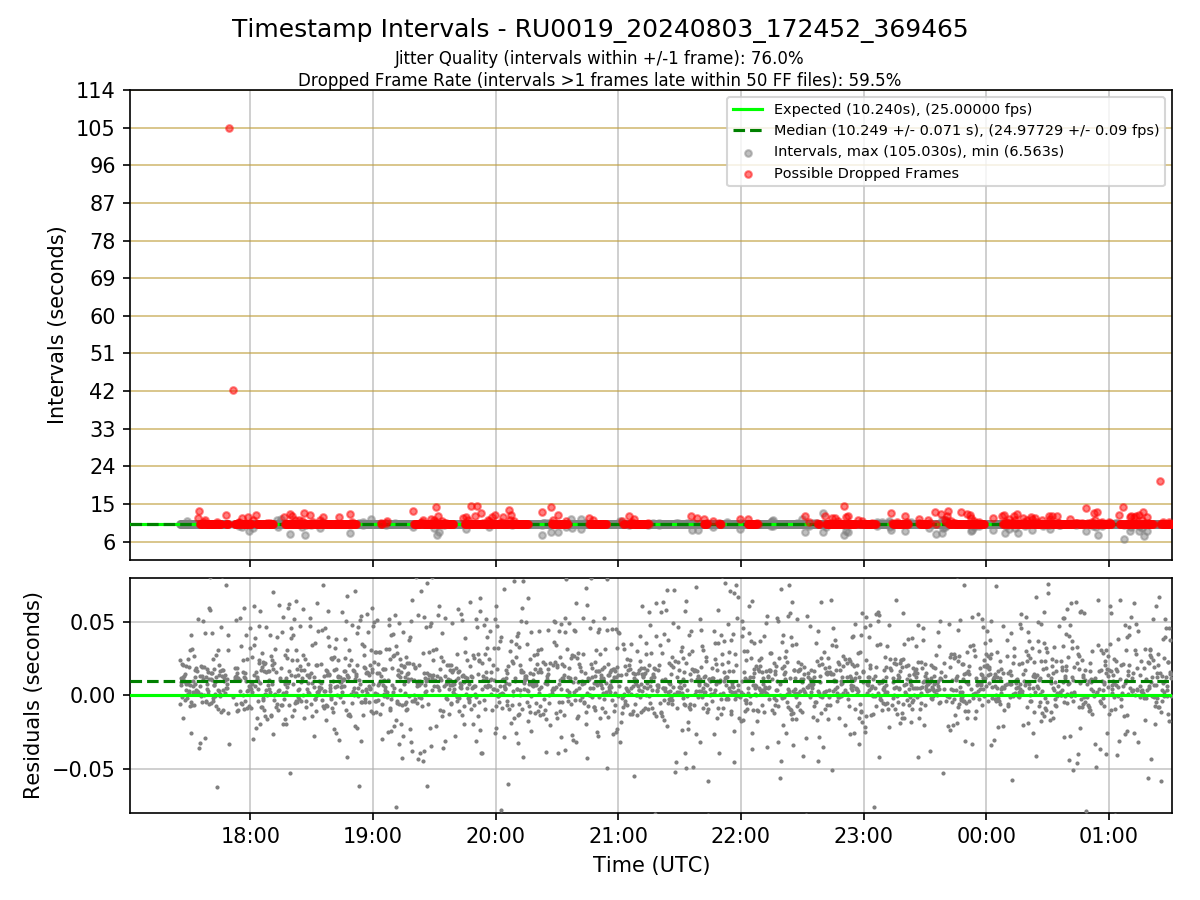Click the red dot marker in legend
Image resolution: width=1200 pixels, height=900 pixels.
point(749,173)
